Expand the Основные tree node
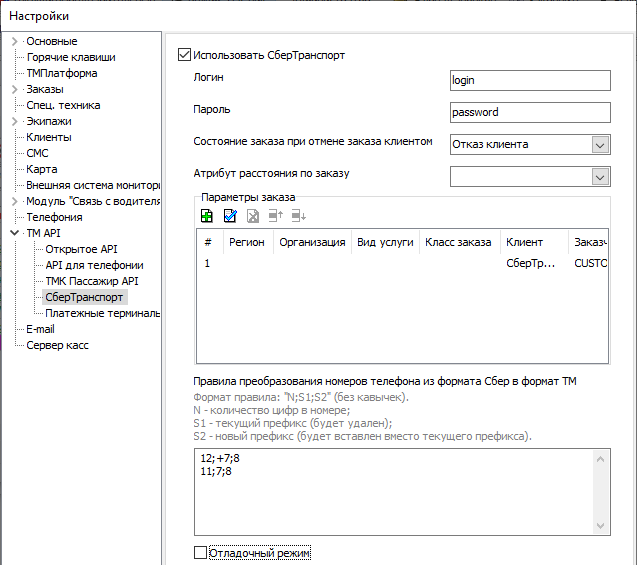Image resolution: width=637 pixels, height=565 pixels. coord(15,41)
